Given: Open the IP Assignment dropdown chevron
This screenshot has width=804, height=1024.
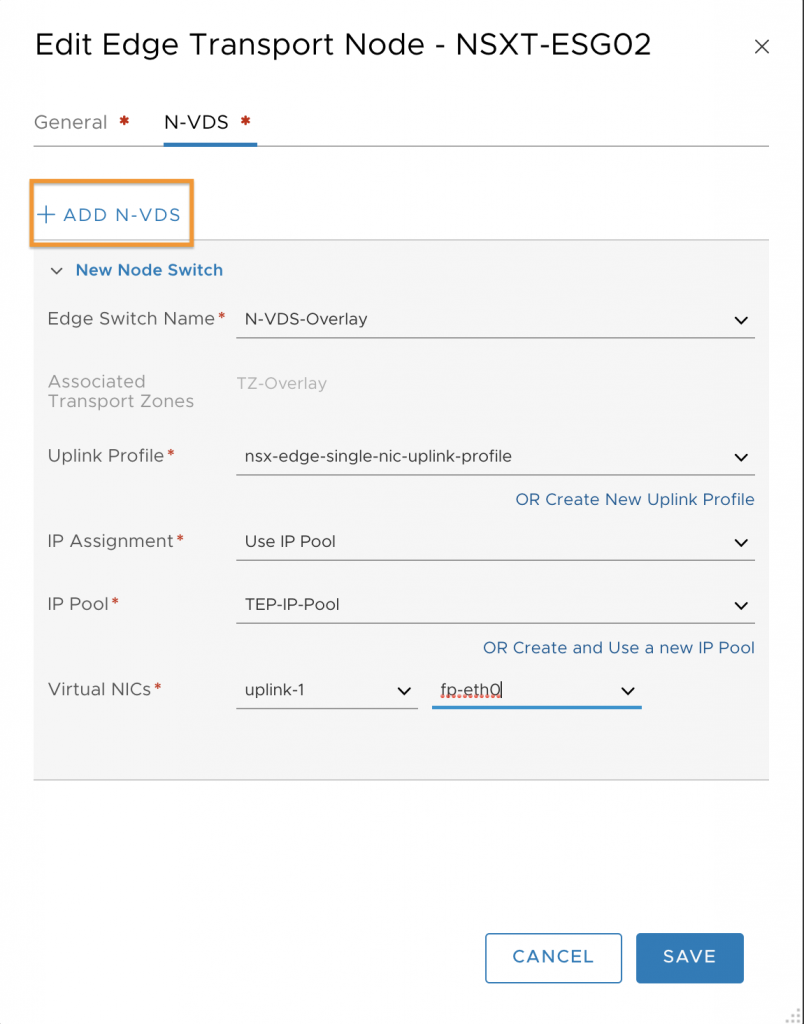Looking at the screenshot, I should tap(741, 543).
